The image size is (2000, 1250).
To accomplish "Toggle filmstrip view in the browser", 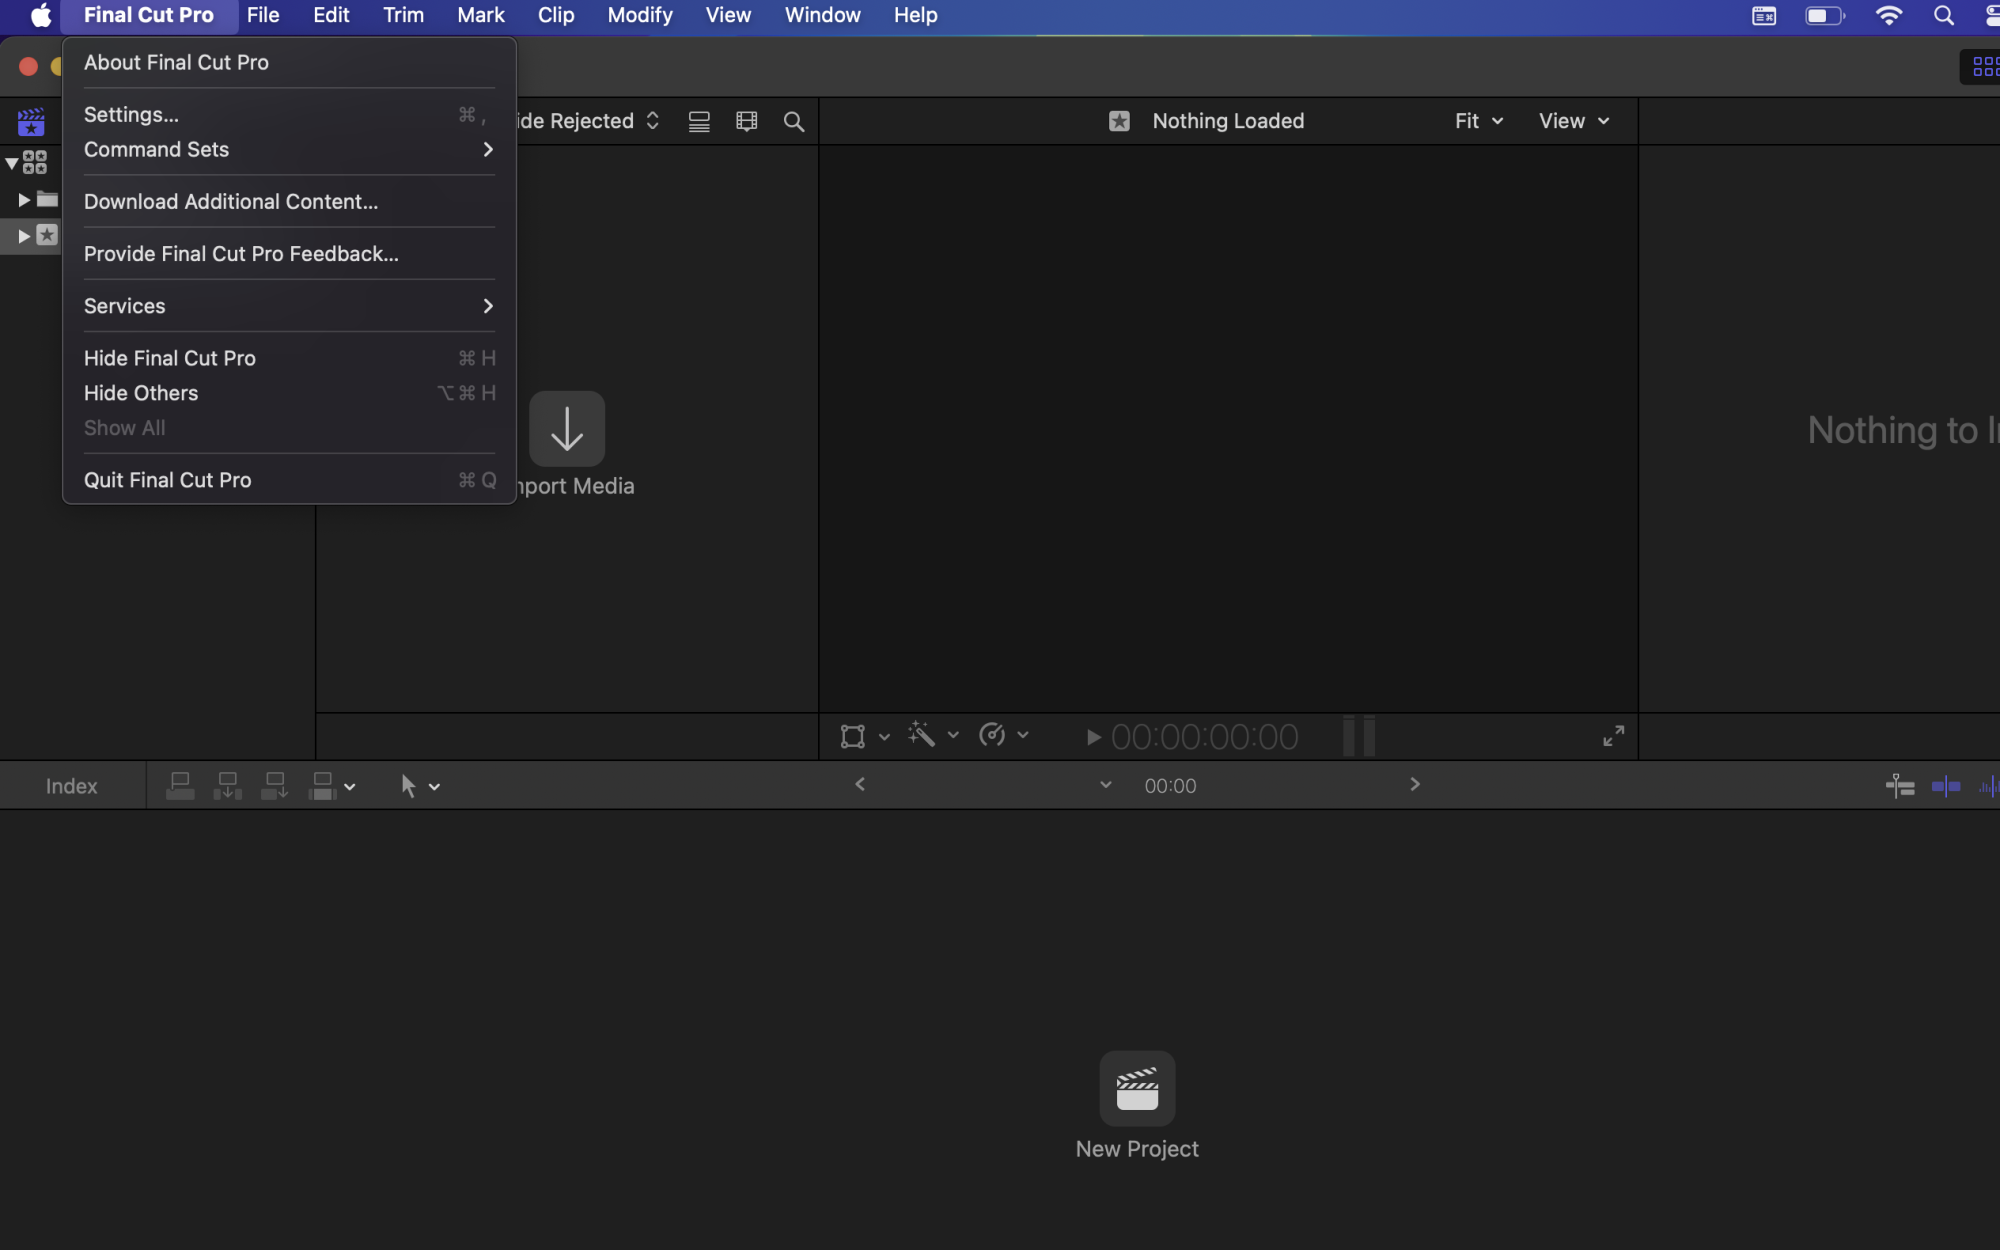I will [746, 121].
